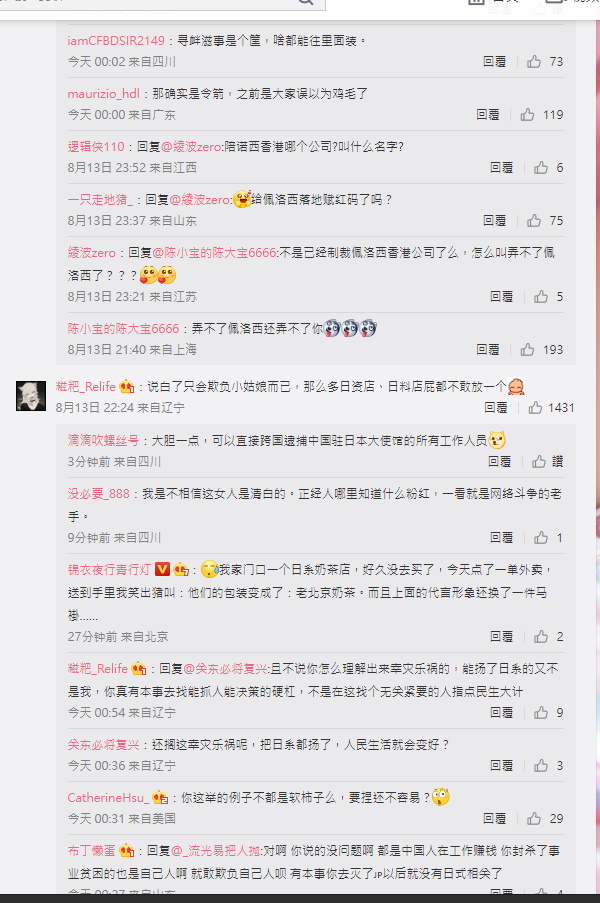
Task: Open avatar of 糍粑_Relife commenter
Action: 31,396
